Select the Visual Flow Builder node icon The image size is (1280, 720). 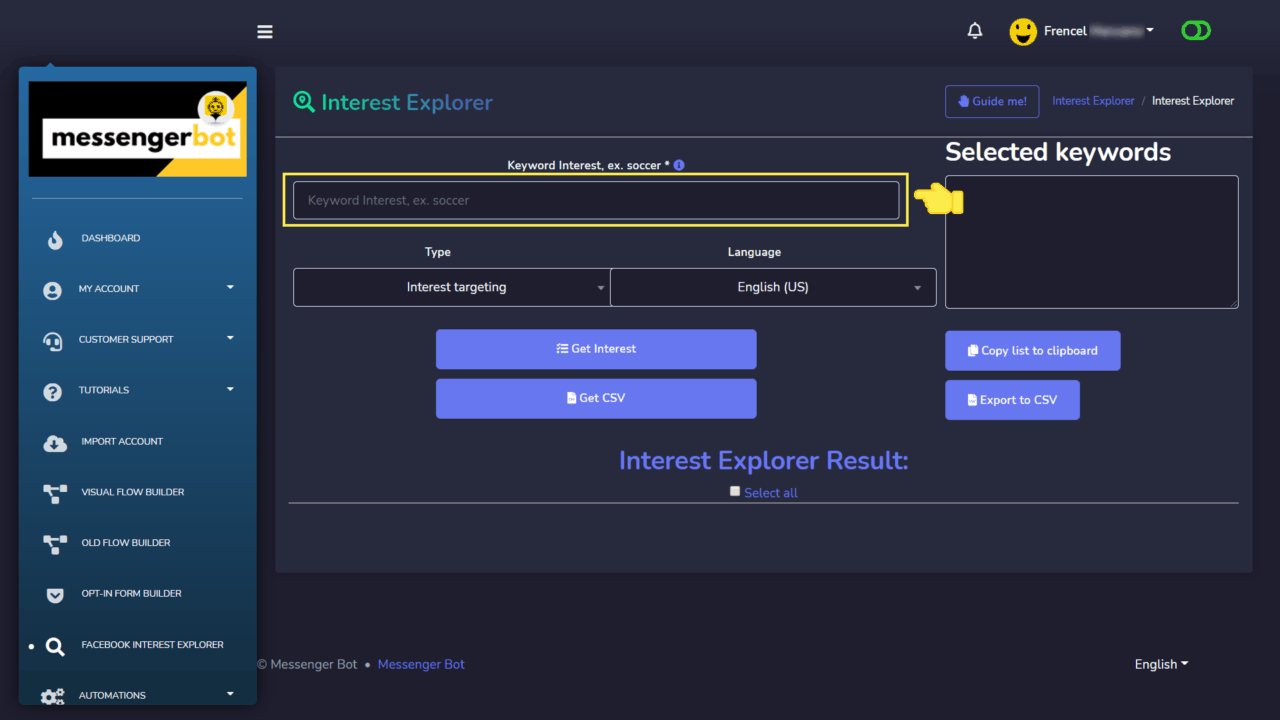click(x=55, y=492)
